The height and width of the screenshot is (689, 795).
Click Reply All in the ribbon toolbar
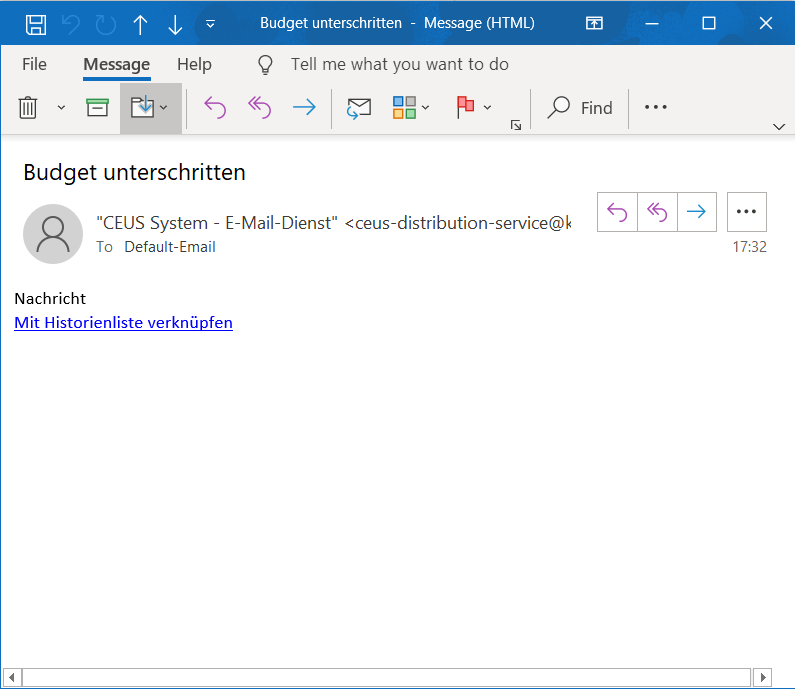pyautogui.click(x=259, y=107)
